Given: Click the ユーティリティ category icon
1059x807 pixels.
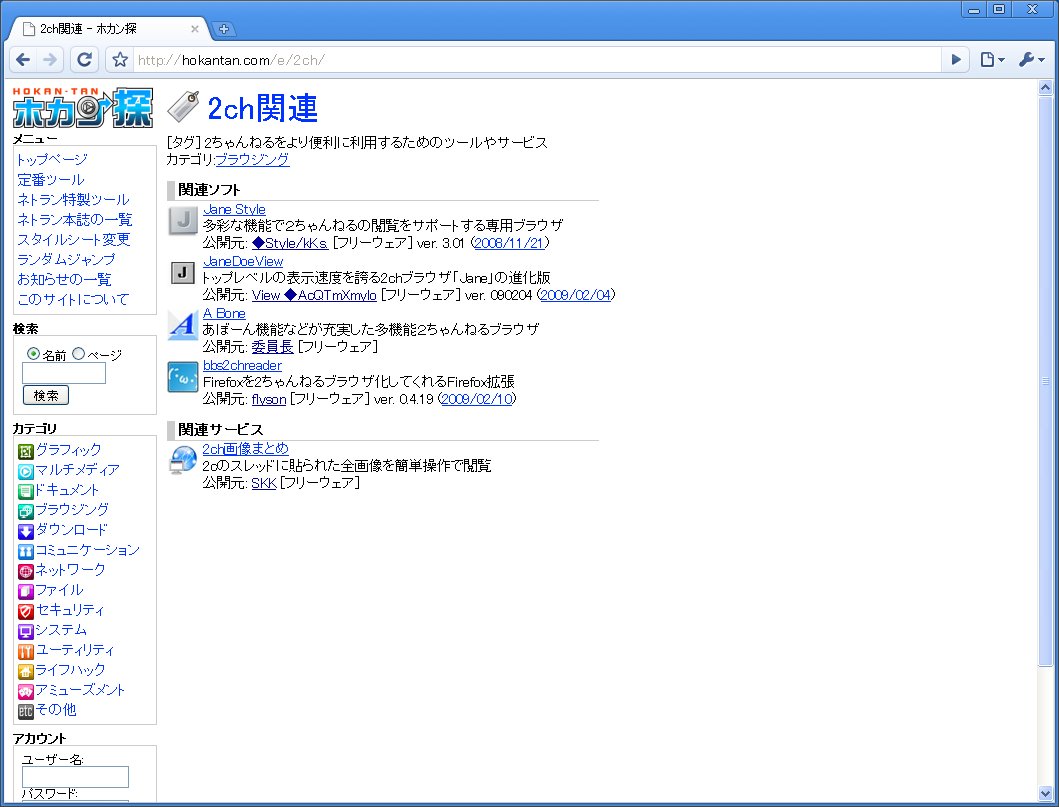Looking at the screenshot, I should pyautogui.click(x=25, y=651).
